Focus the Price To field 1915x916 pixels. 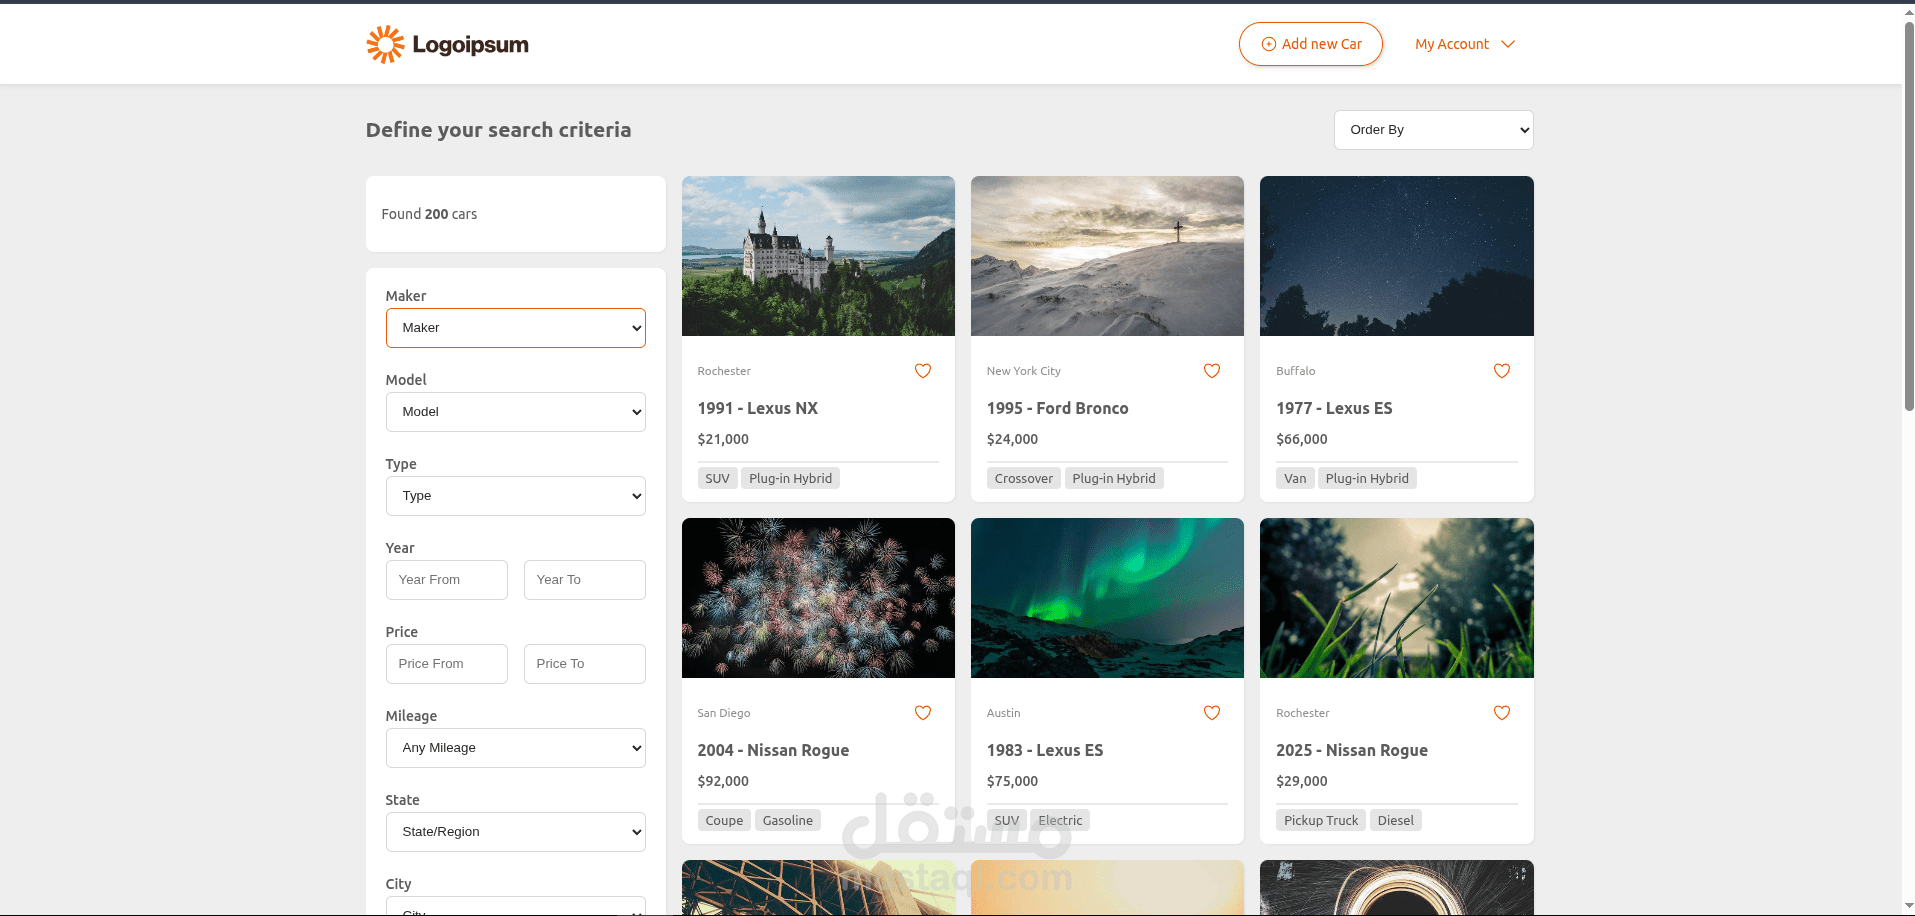[x=585, y=664]
